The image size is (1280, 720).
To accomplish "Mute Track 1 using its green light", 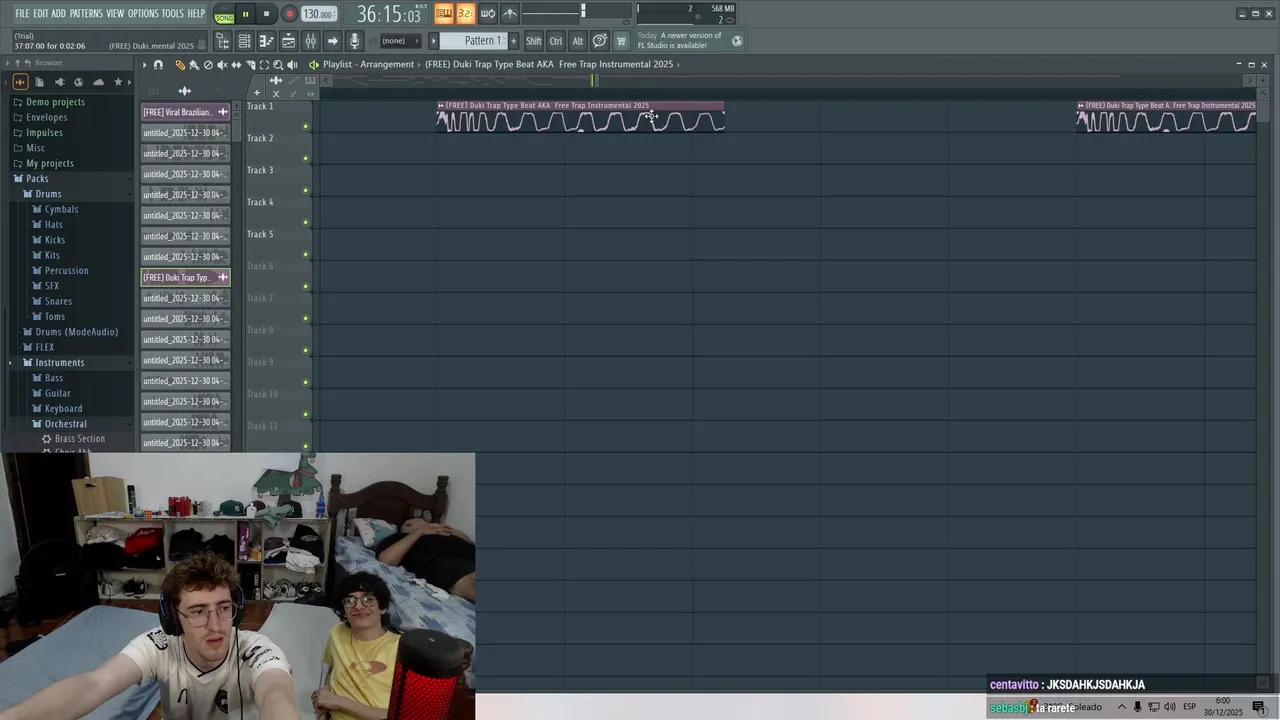I will tap(306, 126).
